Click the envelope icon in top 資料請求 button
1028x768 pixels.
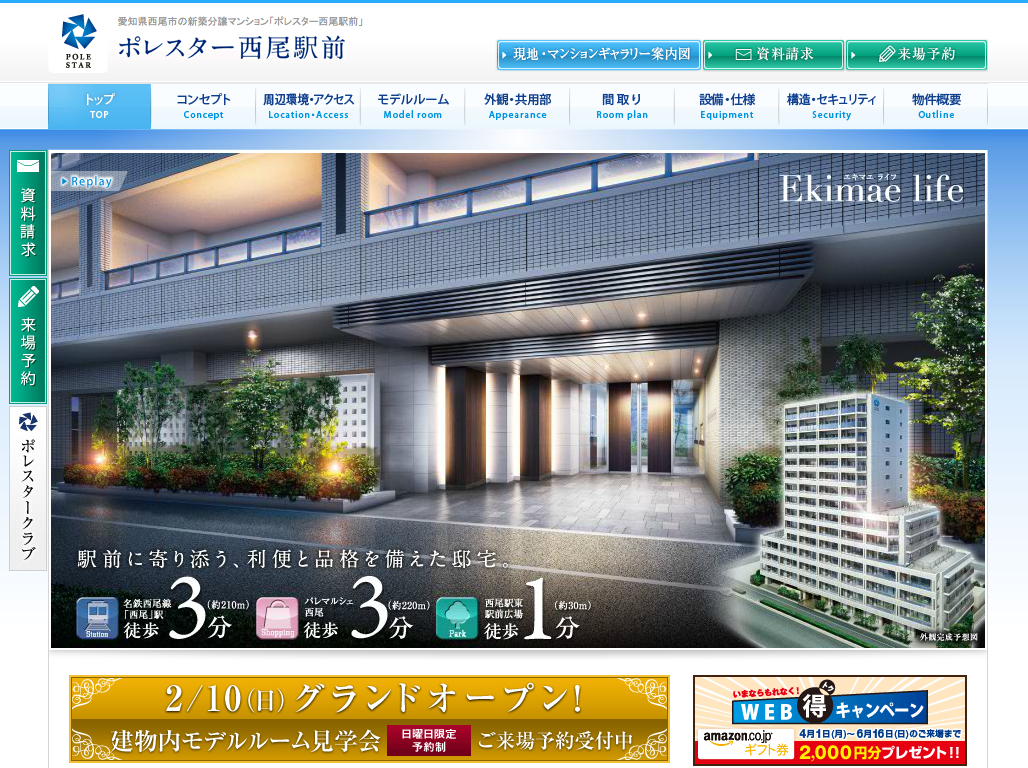743,55
